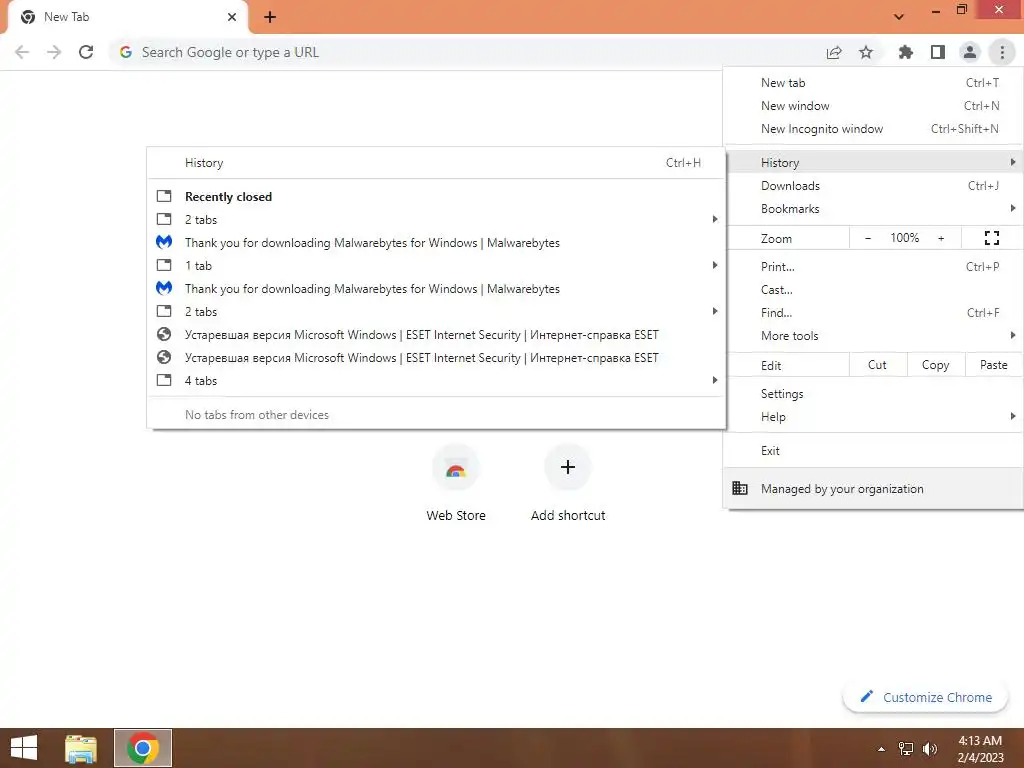Click the Copy button in Edit row
This screenshot has height=768, width=1024.
(x=935, y=365)
